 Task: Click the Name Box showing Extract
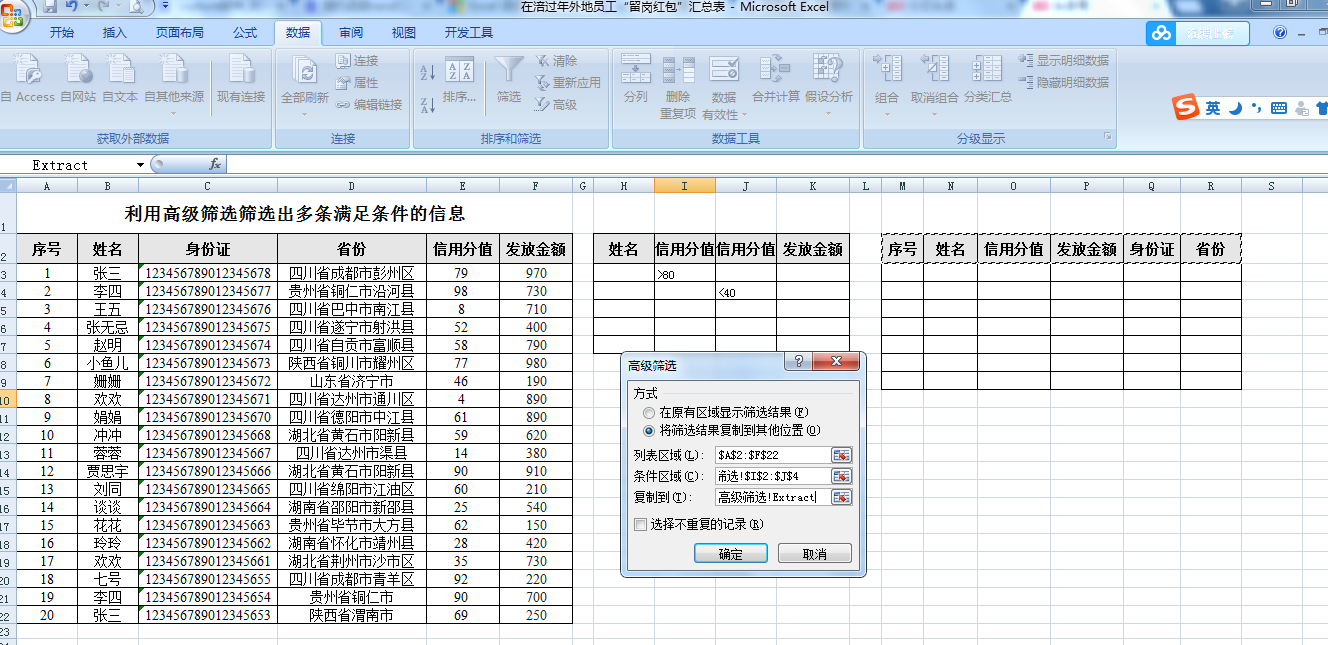[x=68, y=165]
